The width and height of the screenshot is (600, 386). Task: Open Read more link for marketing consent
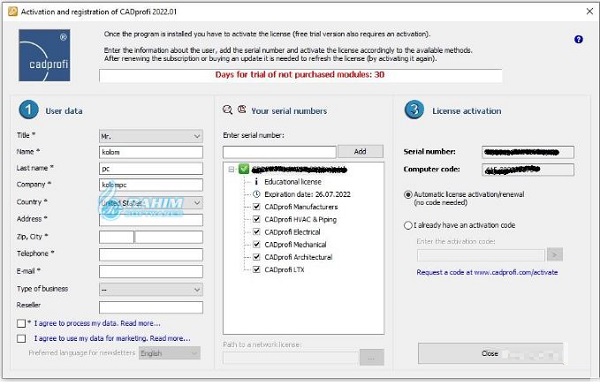pos(170,338)
